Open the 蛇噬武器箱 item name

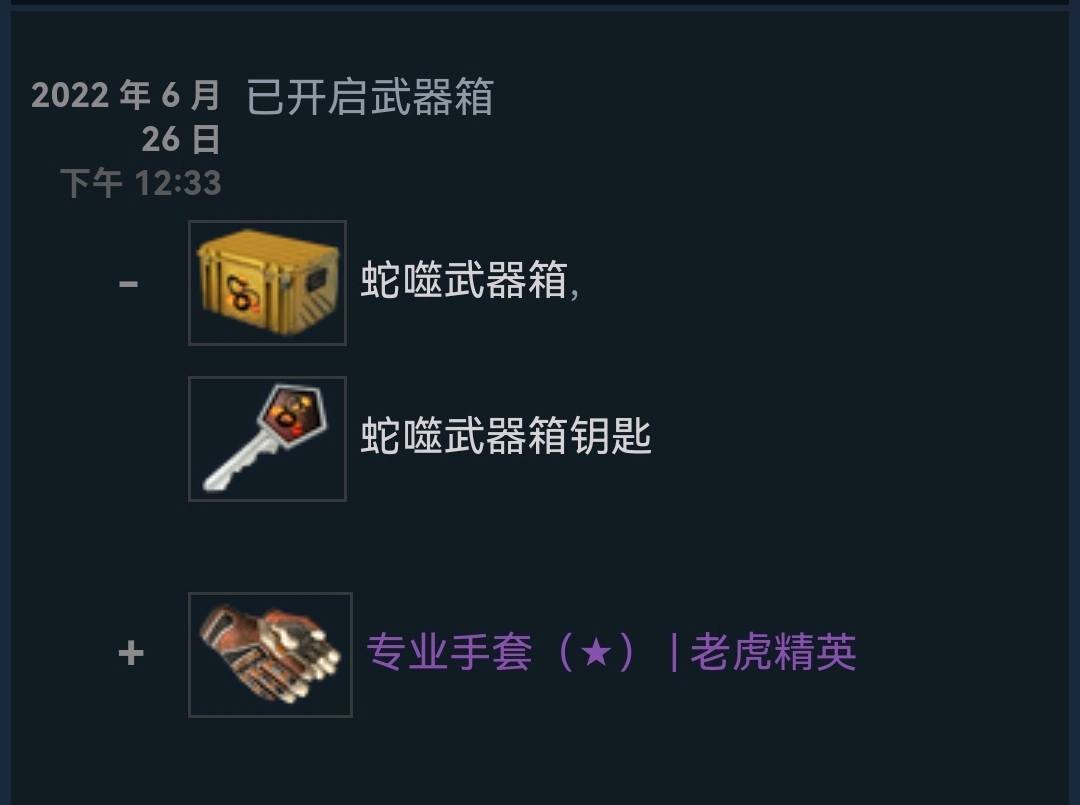click(464, 280)
